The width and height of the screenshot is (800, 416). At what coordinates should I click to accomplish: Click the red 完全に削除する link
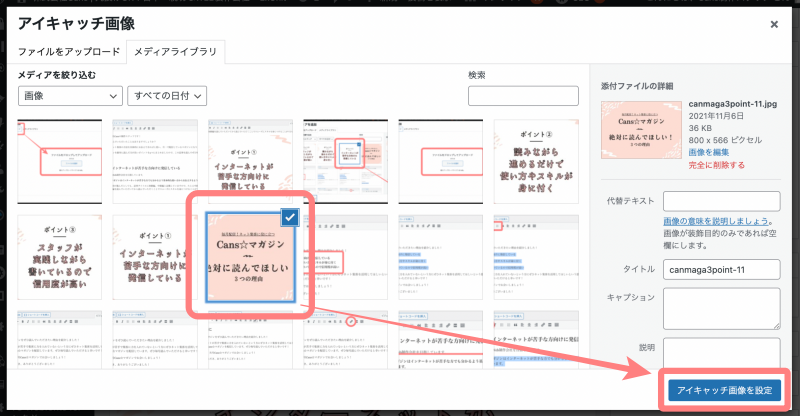click(x=717, y=165)
